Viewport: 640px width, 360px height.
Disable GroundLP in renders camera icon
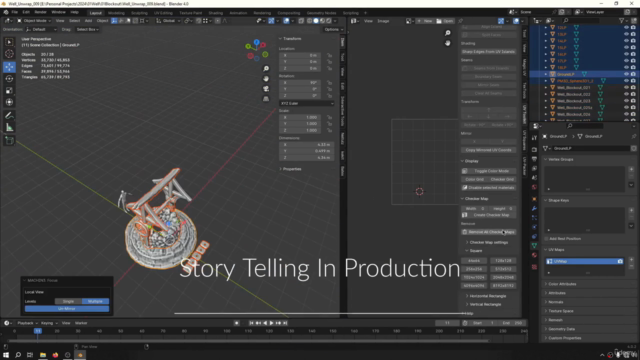[633, 74]
